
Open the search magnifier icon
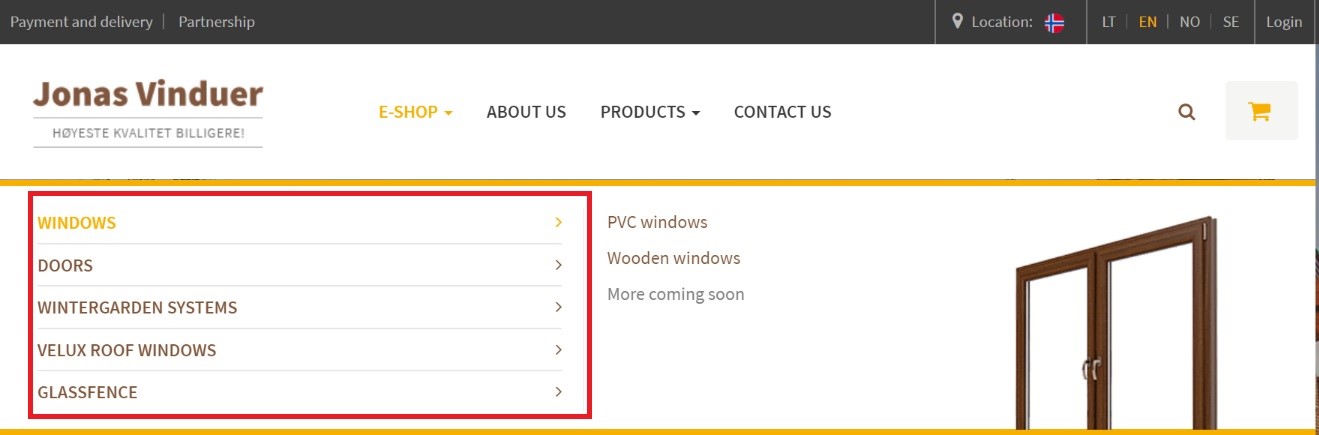pos(1187,112)
